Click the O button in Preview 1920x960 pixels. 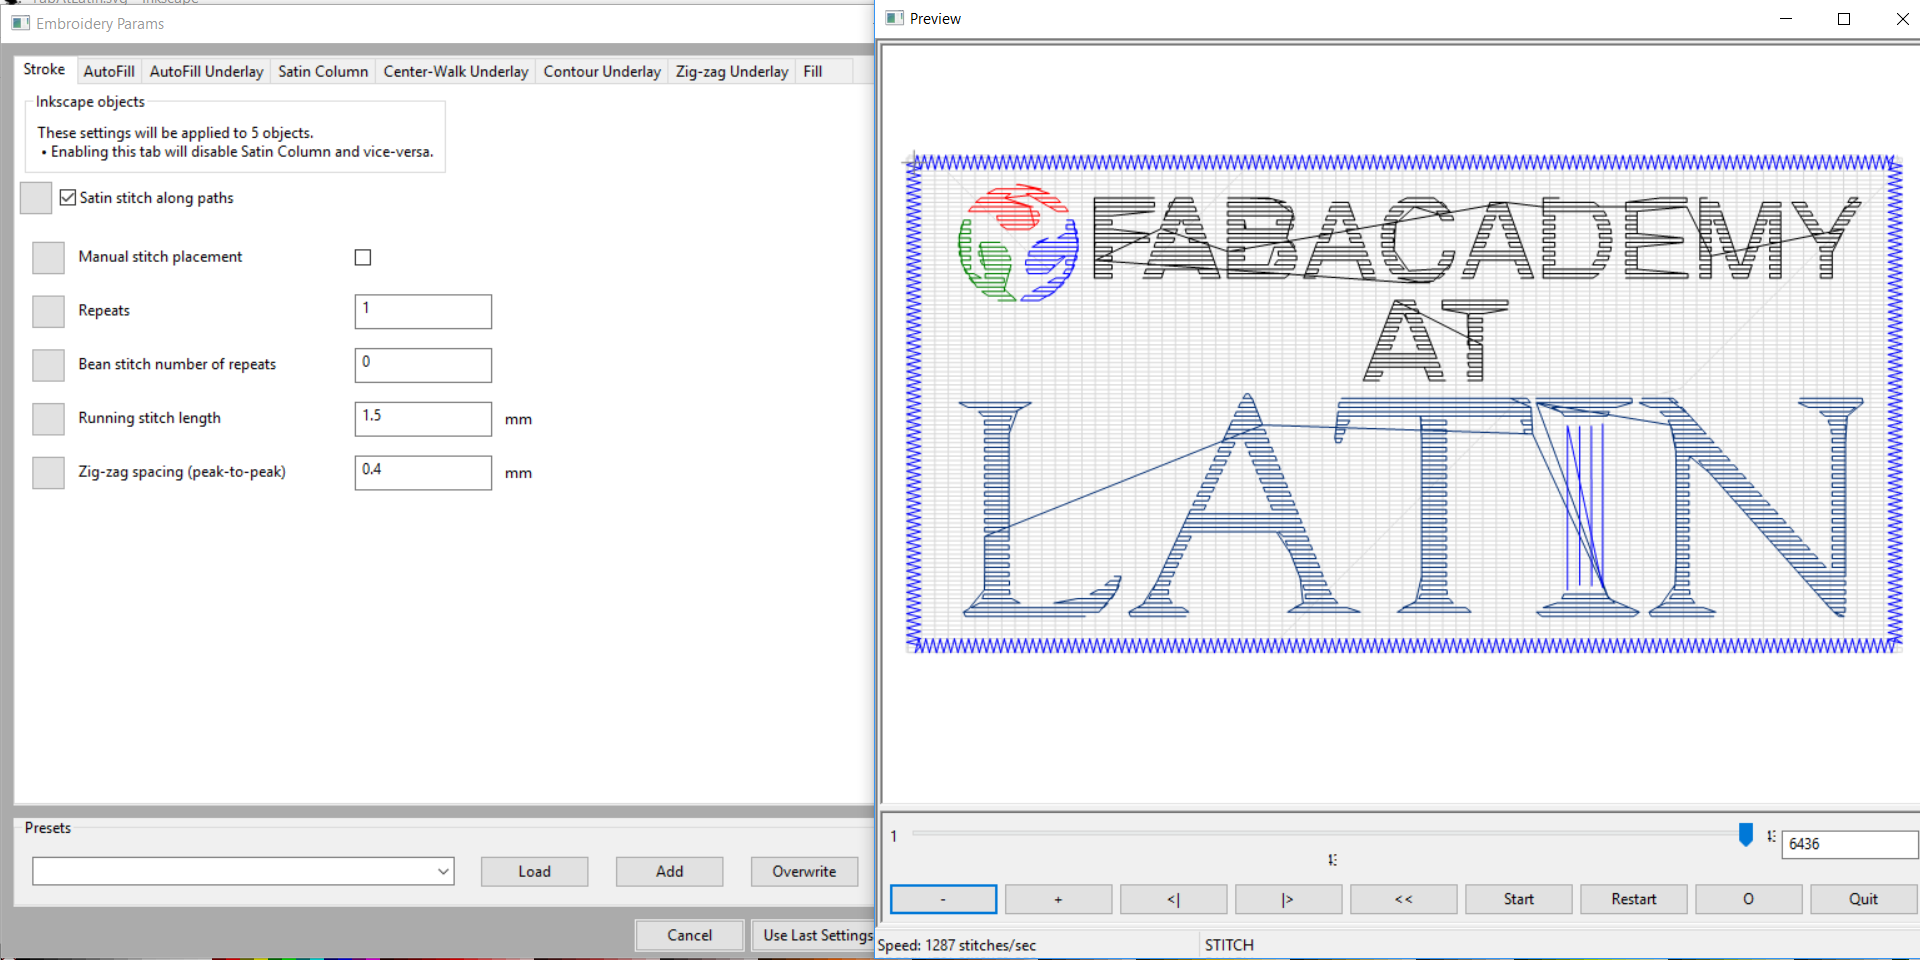(x=1748, y=899)
